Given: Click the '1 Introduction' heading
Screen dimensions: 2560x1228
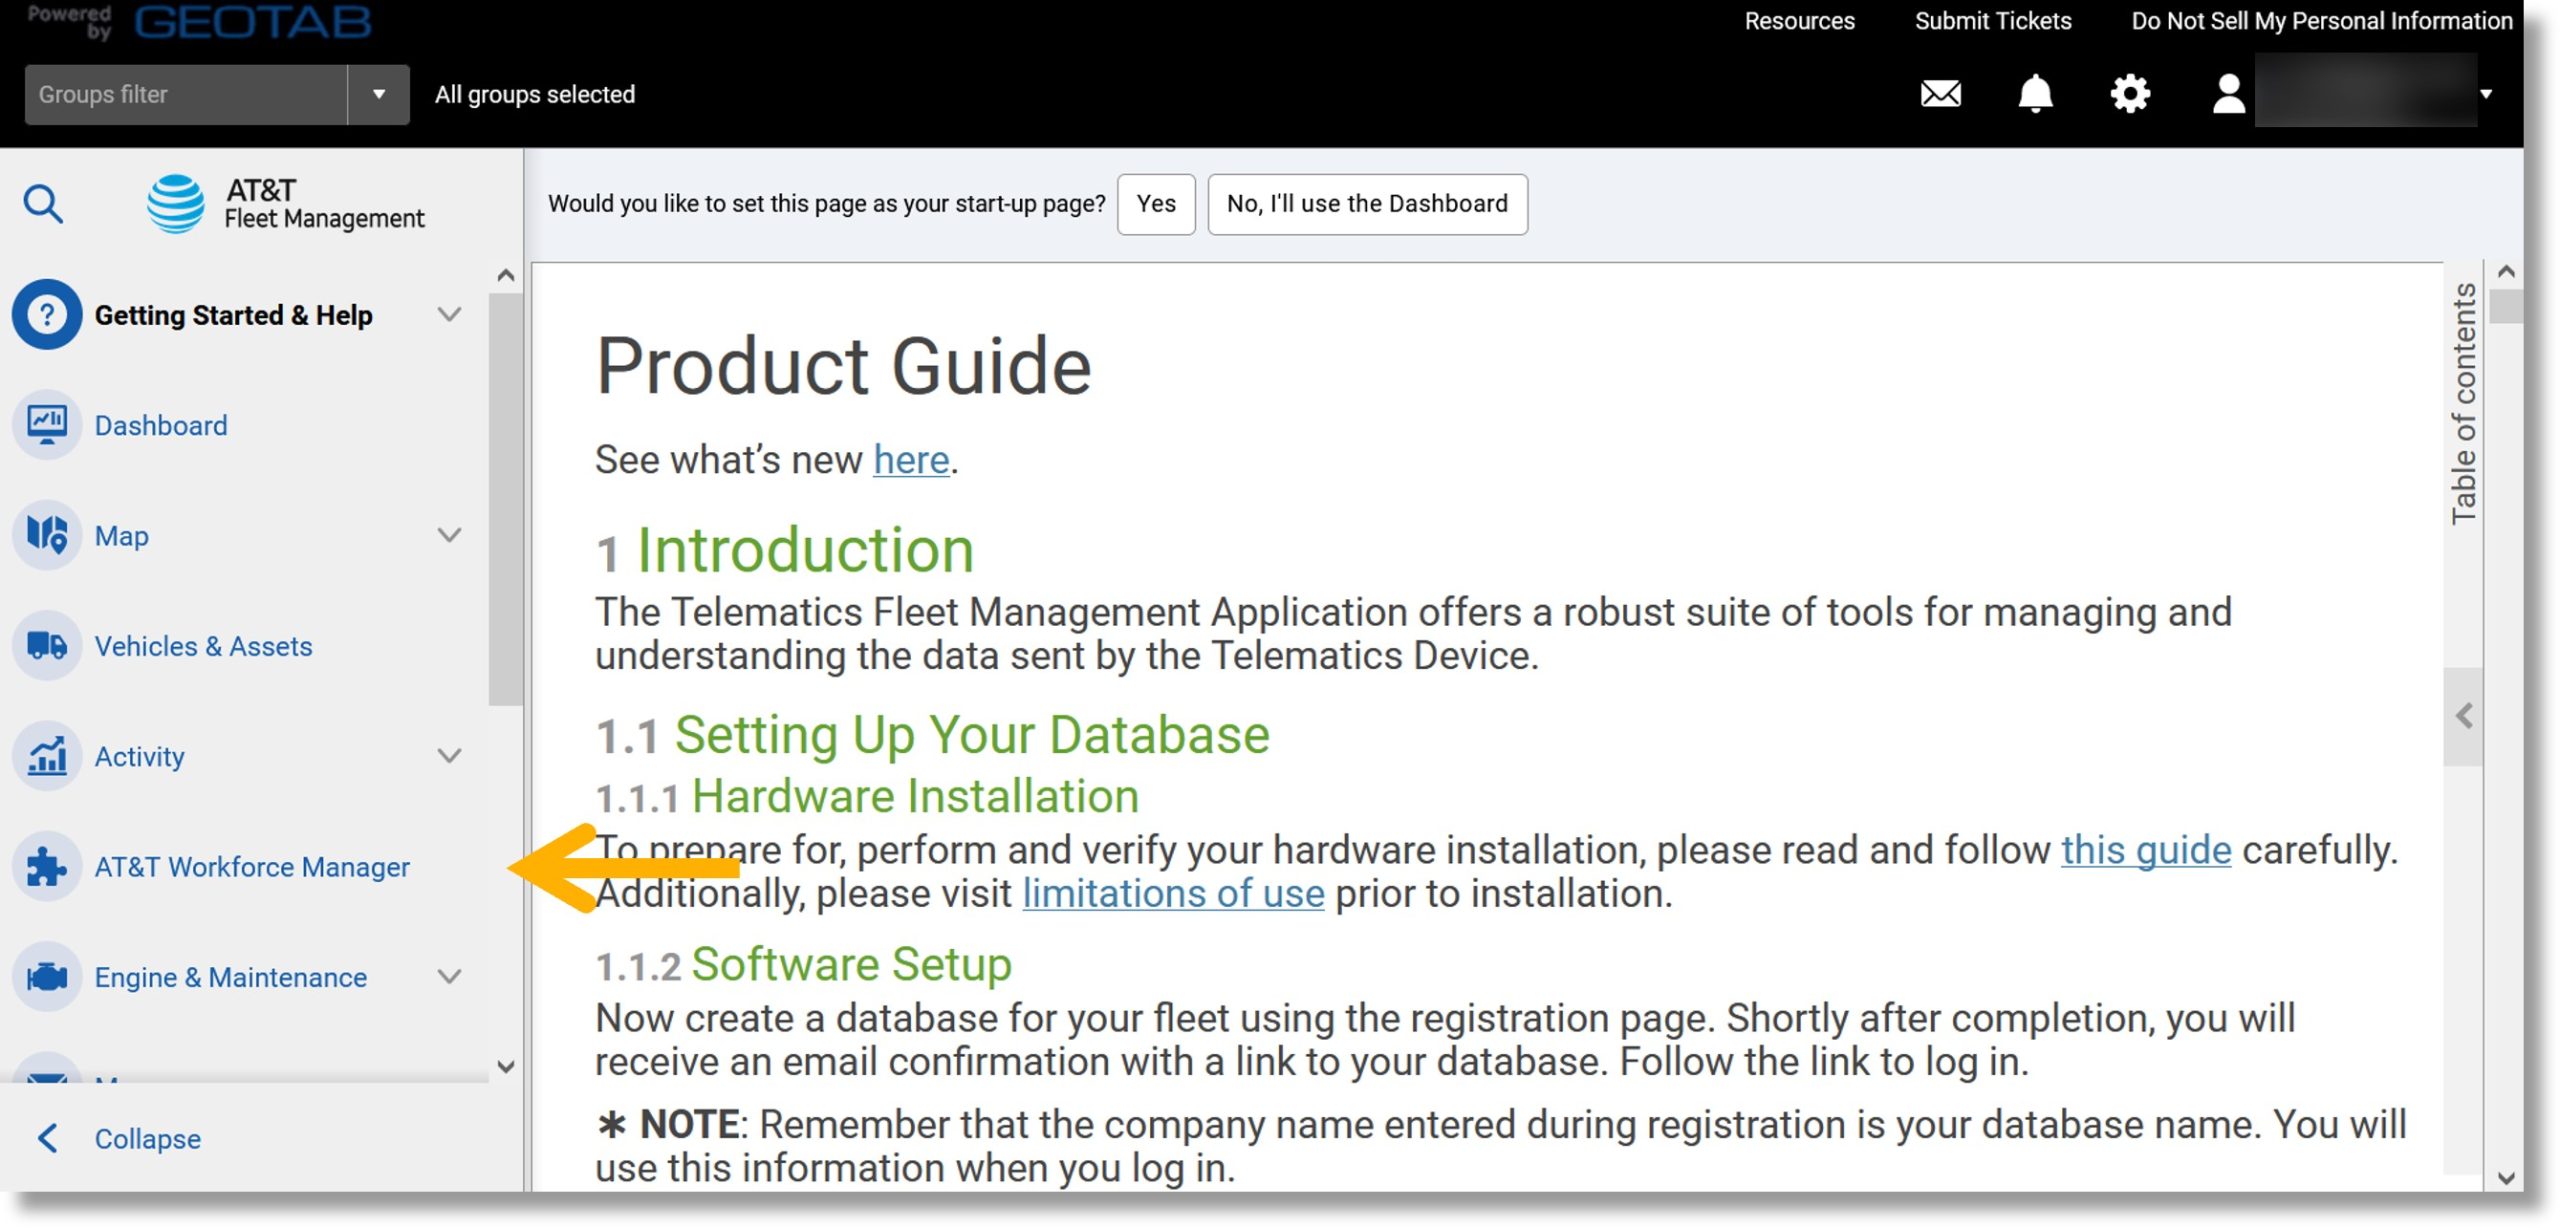Looking at the screenshot, I should coord(785,550).
